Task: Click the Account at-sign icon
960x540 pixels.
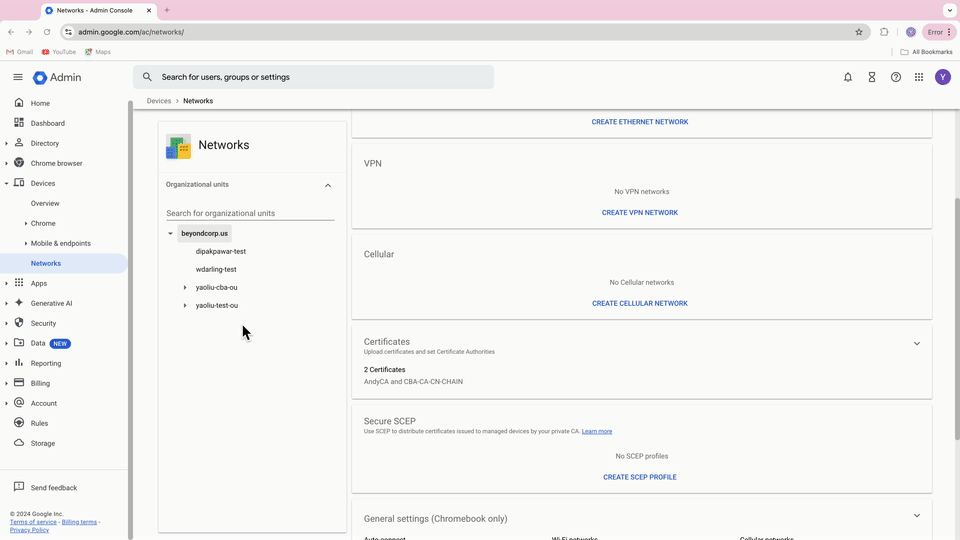Action: tap(19, 403)
